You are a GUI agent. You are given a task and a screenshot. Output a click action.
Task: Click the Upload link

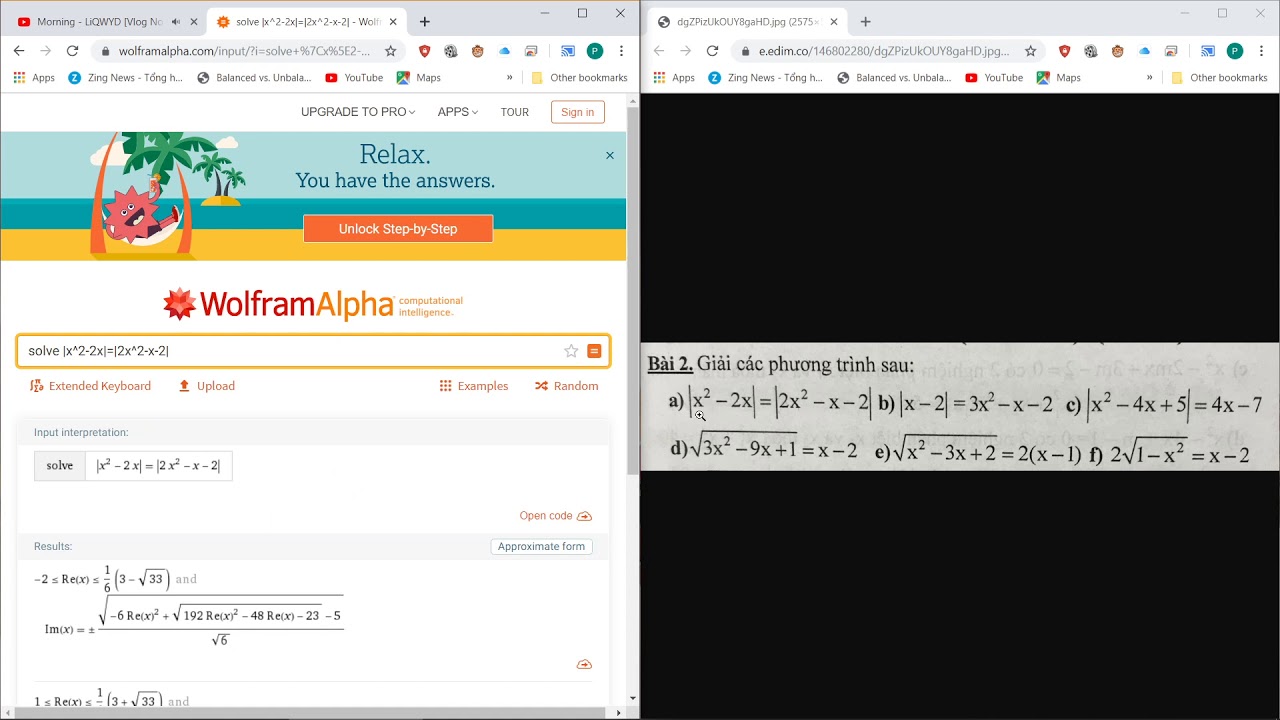207,386
